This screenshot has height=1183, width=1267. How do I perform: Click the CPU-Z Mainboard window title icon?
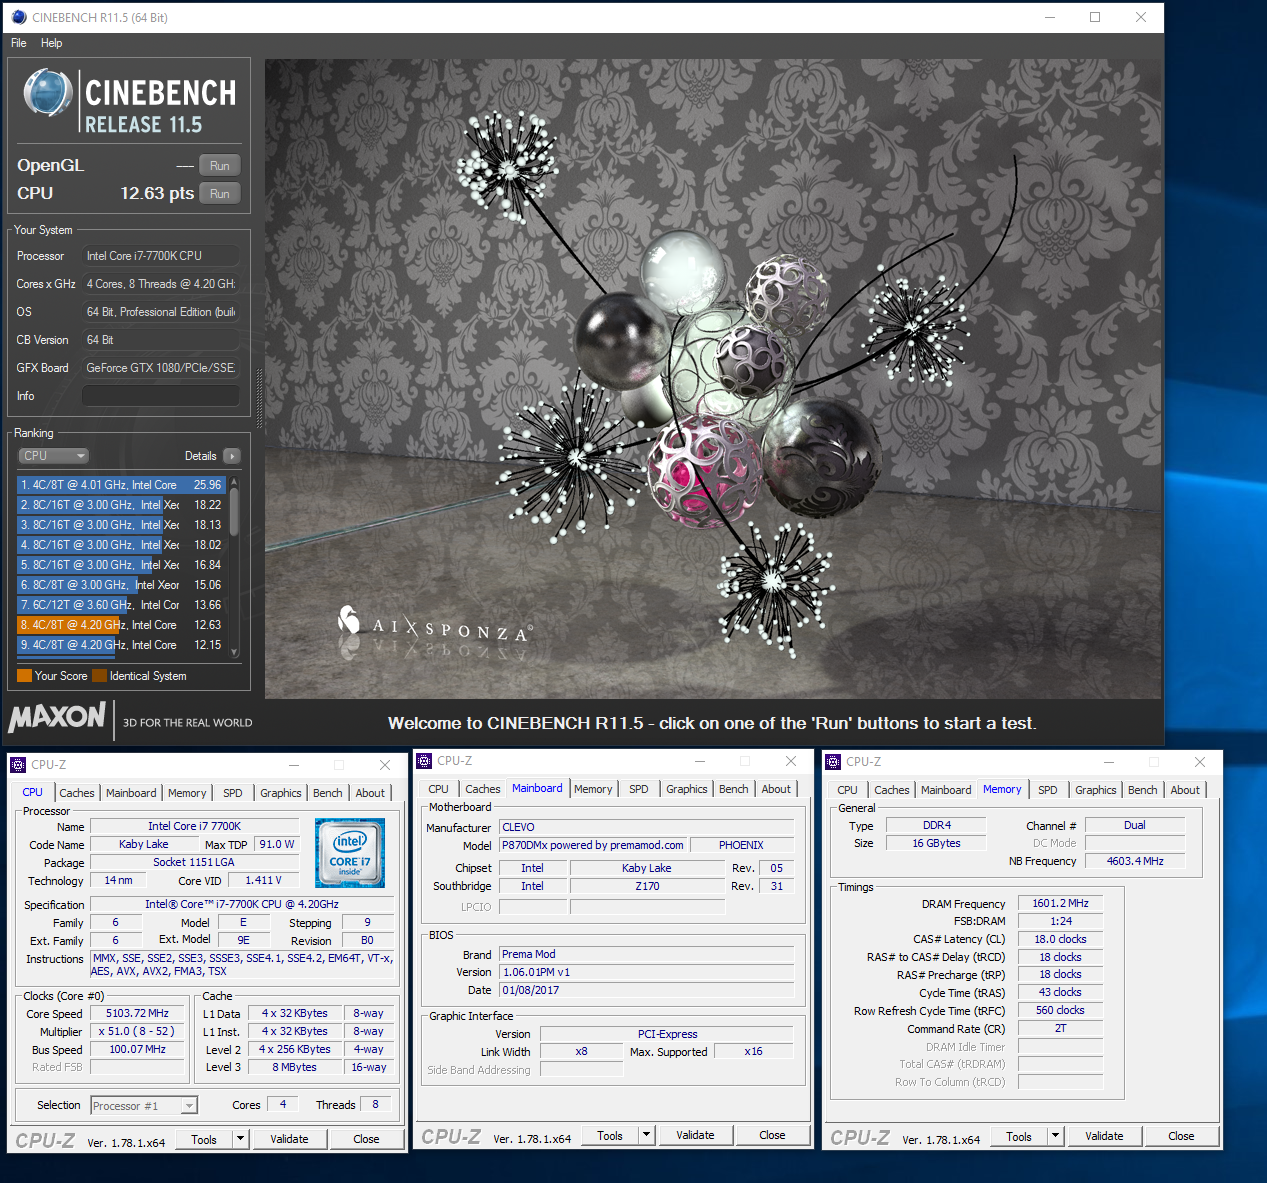[424, 761]
